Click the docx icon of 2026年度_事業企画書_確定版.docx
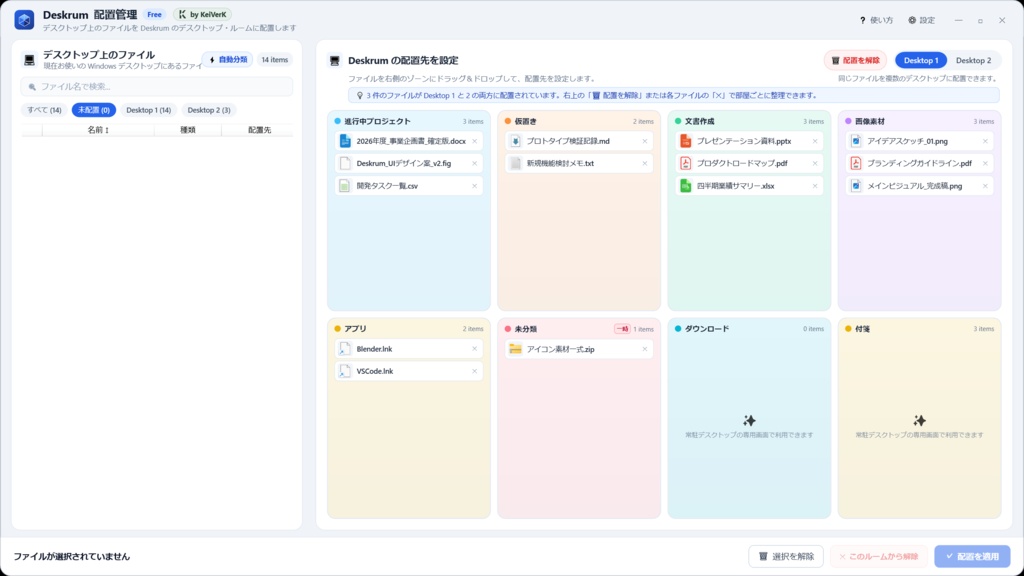This screenshot has width=1024, height=576. tap(345, 141)
